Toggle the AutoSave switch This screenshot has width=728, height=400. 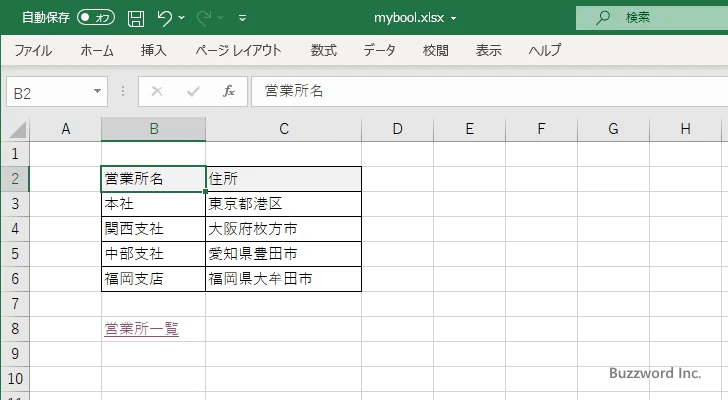pos(96,18)
